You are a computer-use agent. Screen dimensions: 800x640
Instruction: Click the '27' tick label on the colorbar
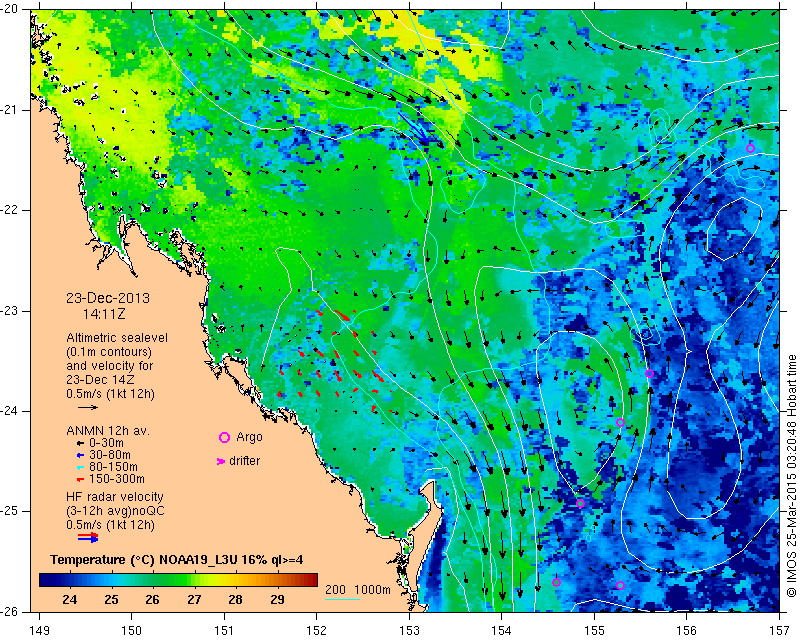pyautogui.click(x=194, y=599)
